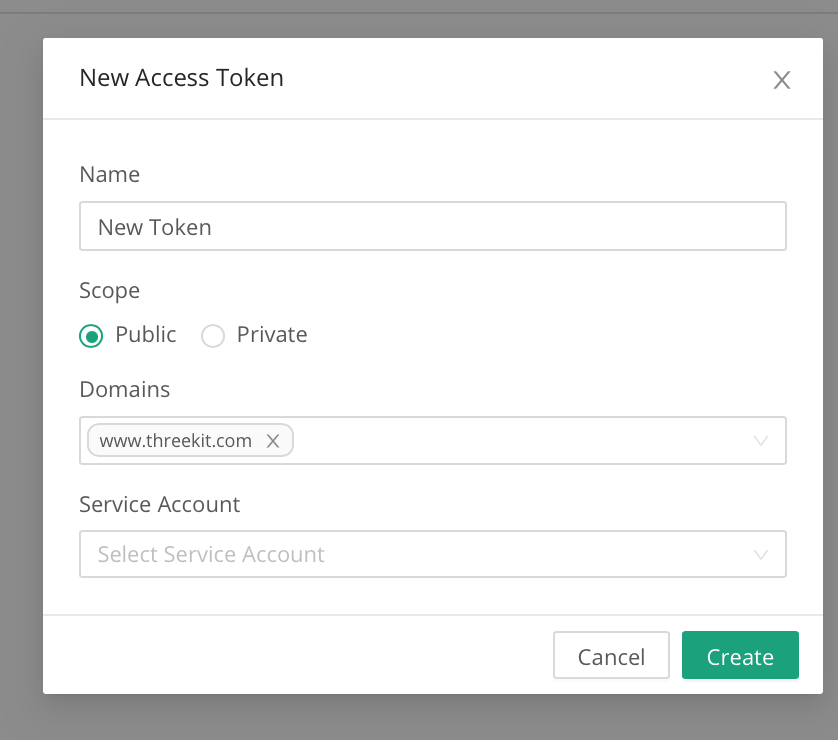Select the Public scope radio button

[91, 336]
